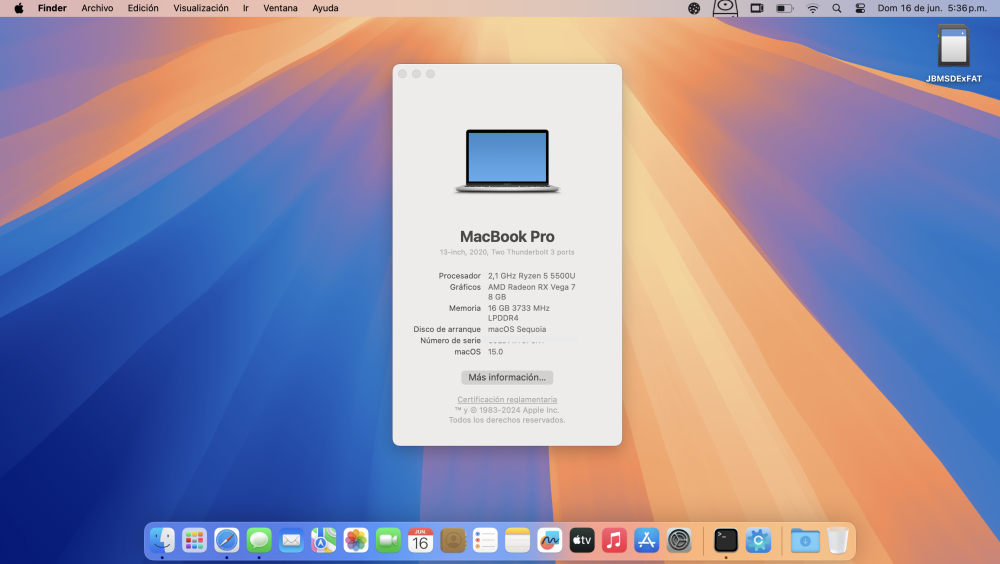This screenshot has width=1000, height=564.
Task: Open the Archivo menu
Action: [97, 8]
